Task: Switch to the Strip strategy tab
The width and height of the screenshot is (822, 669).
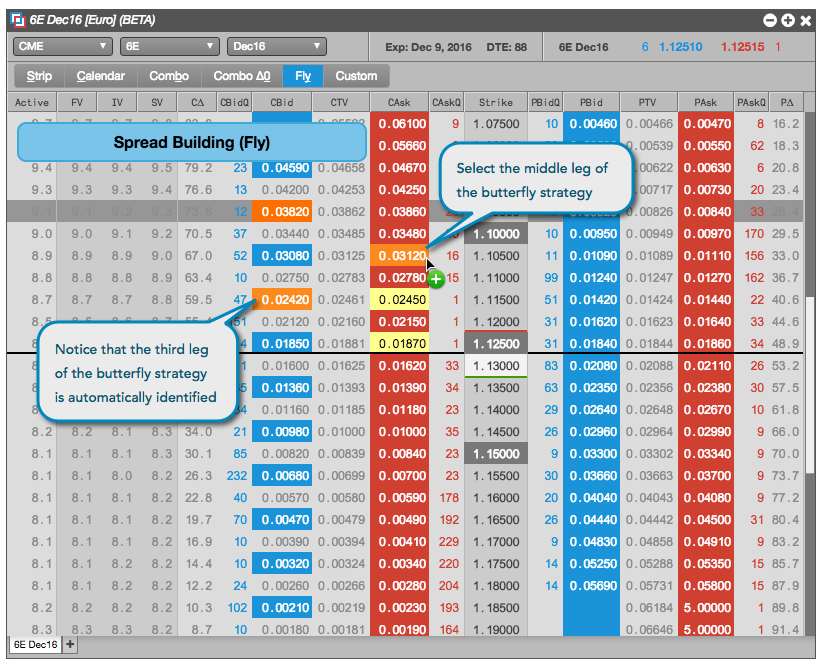Action: click(39, 76)
